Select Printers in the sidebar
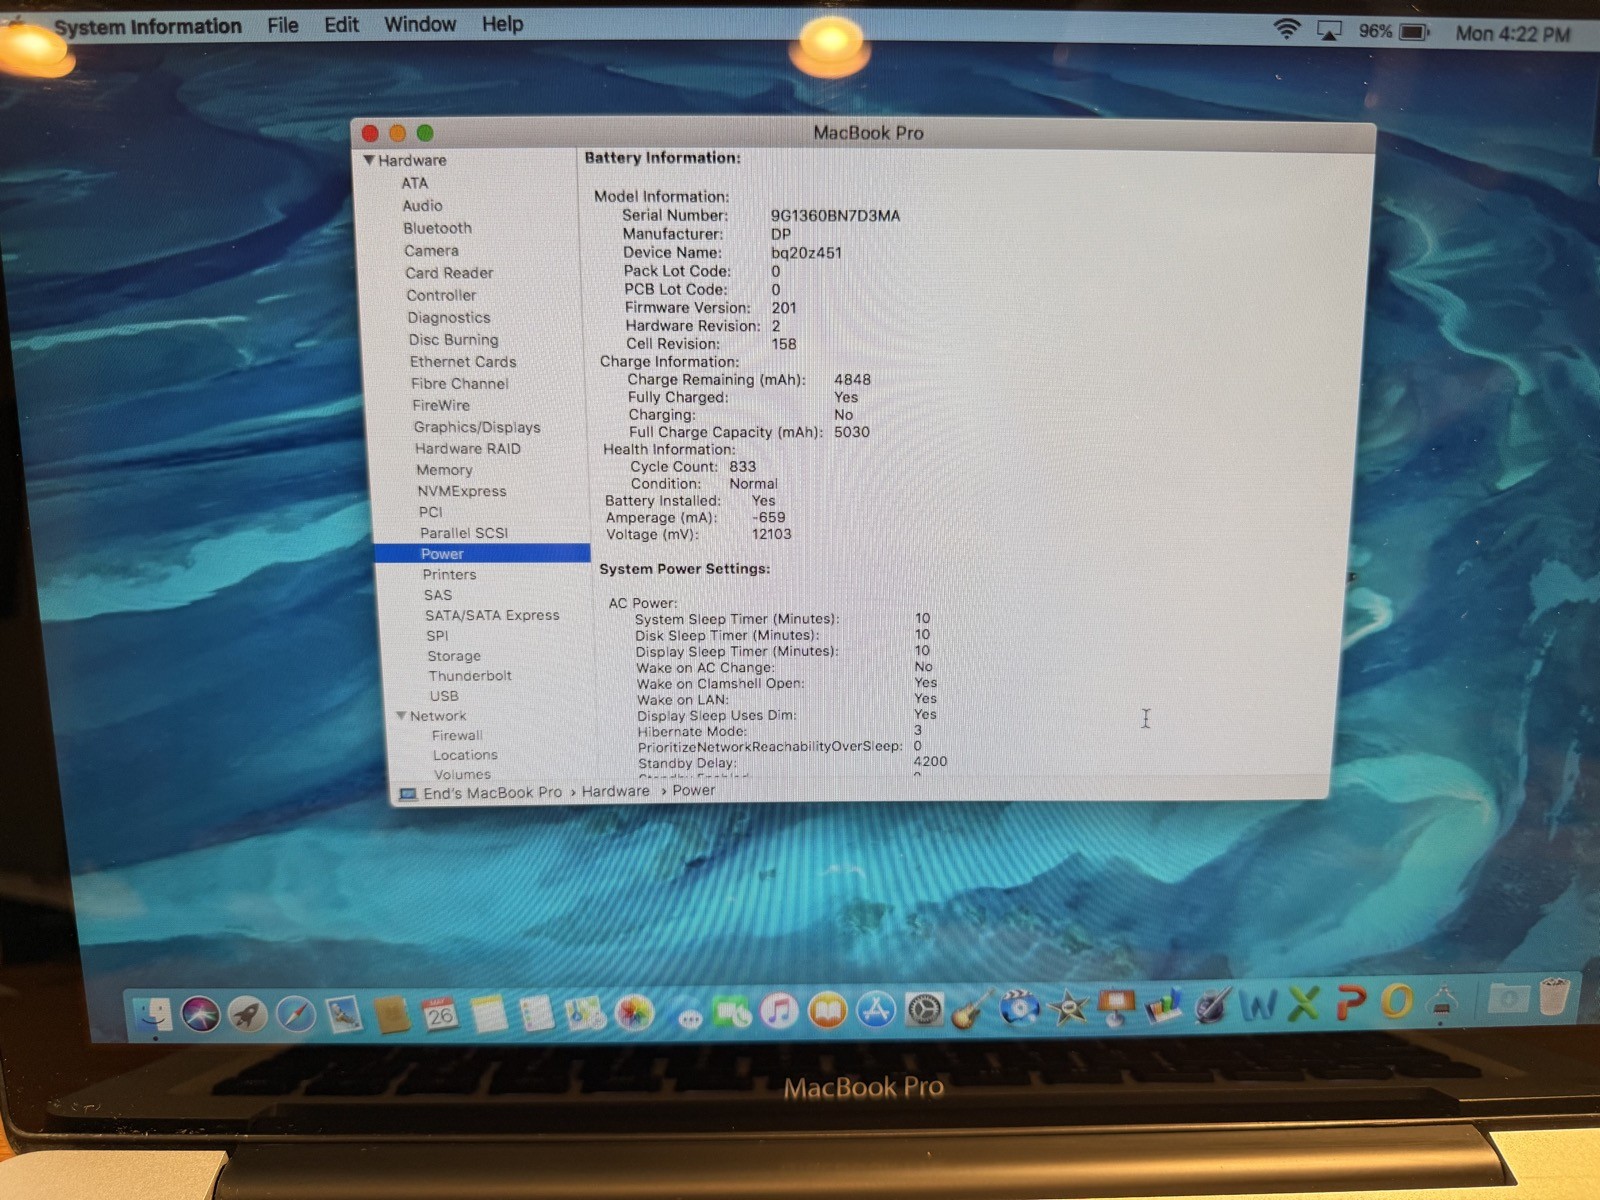 tap(449, 575)
